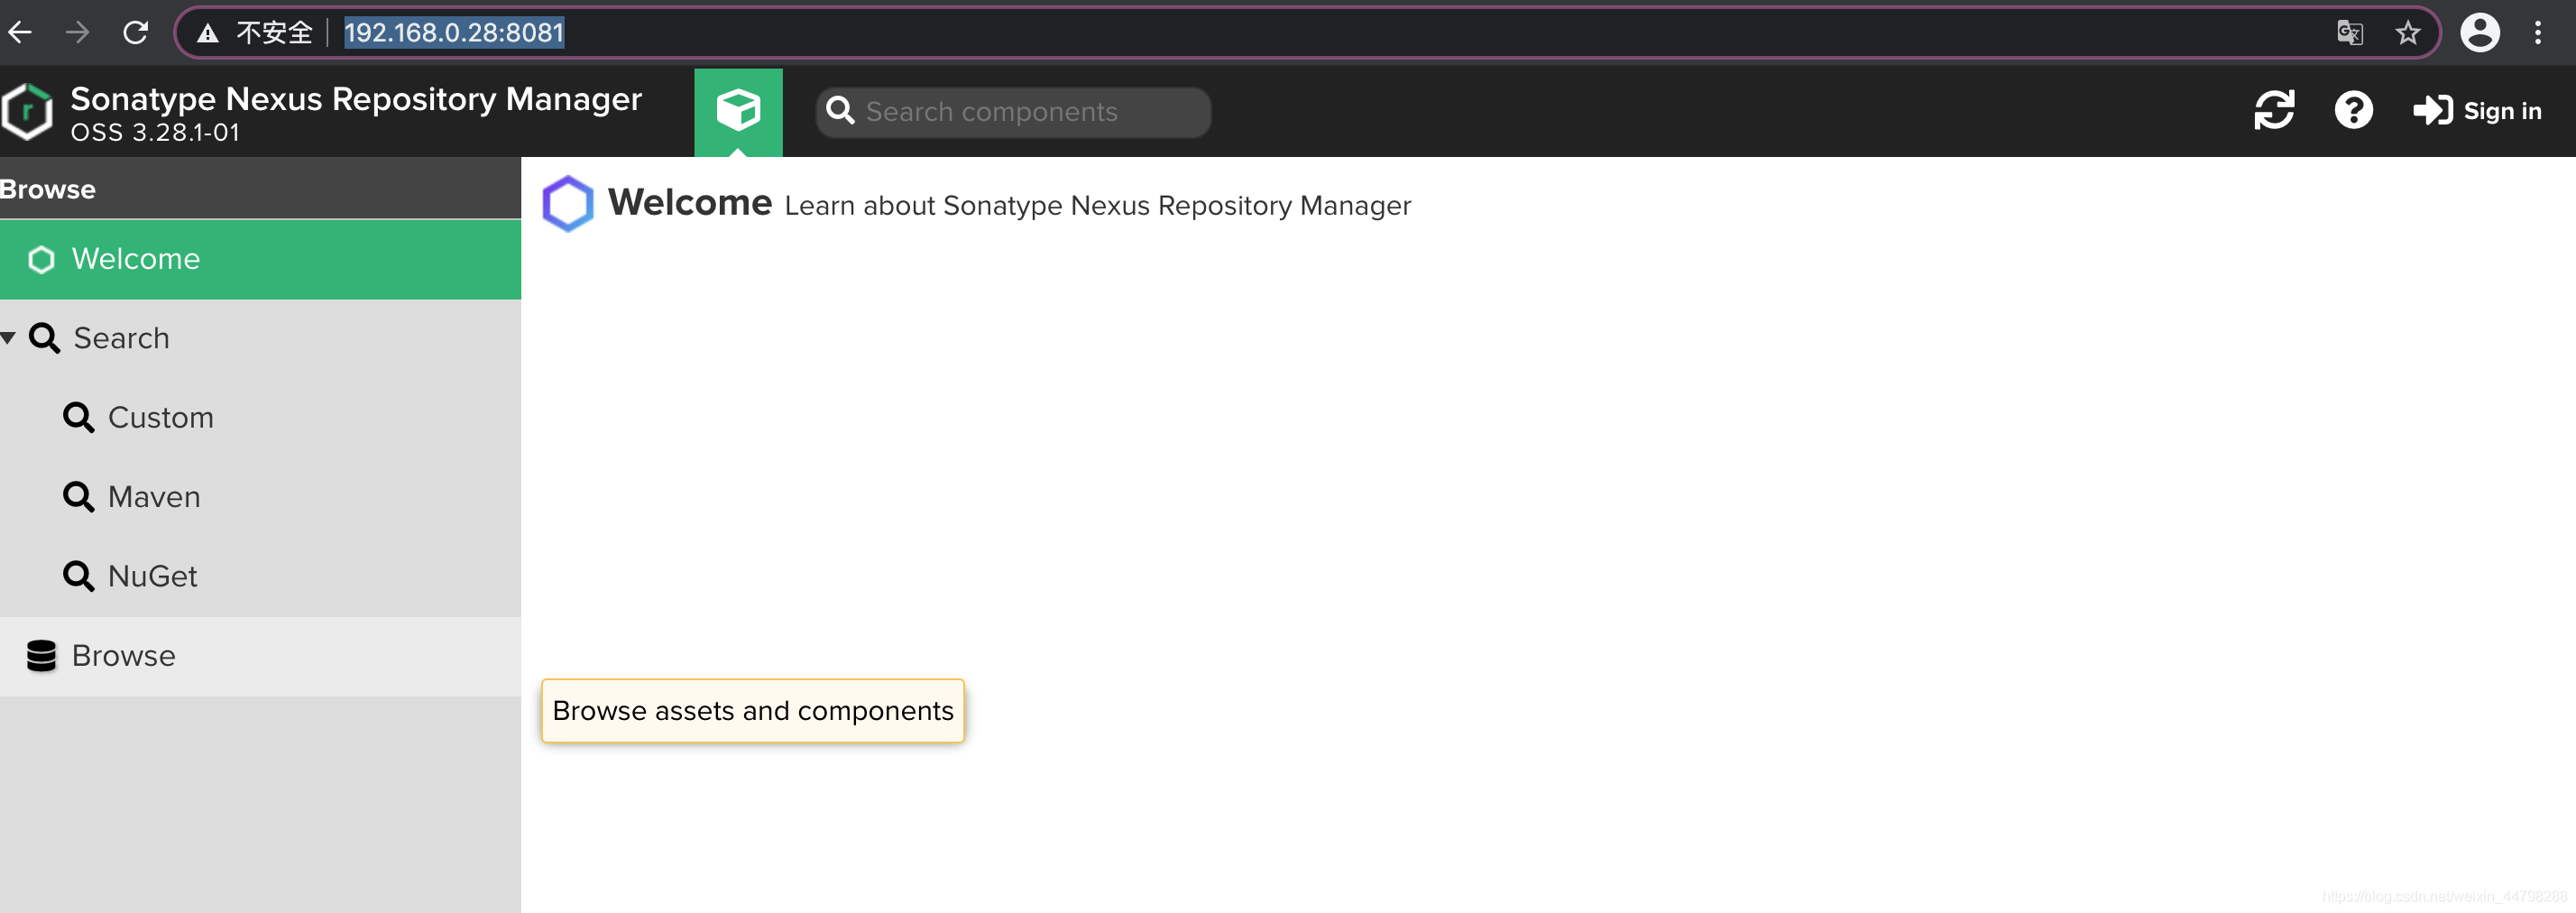Click the Sonatype Nexus Repository Manager title
This screenshot has width=2576, height=913.
(356, 99)
